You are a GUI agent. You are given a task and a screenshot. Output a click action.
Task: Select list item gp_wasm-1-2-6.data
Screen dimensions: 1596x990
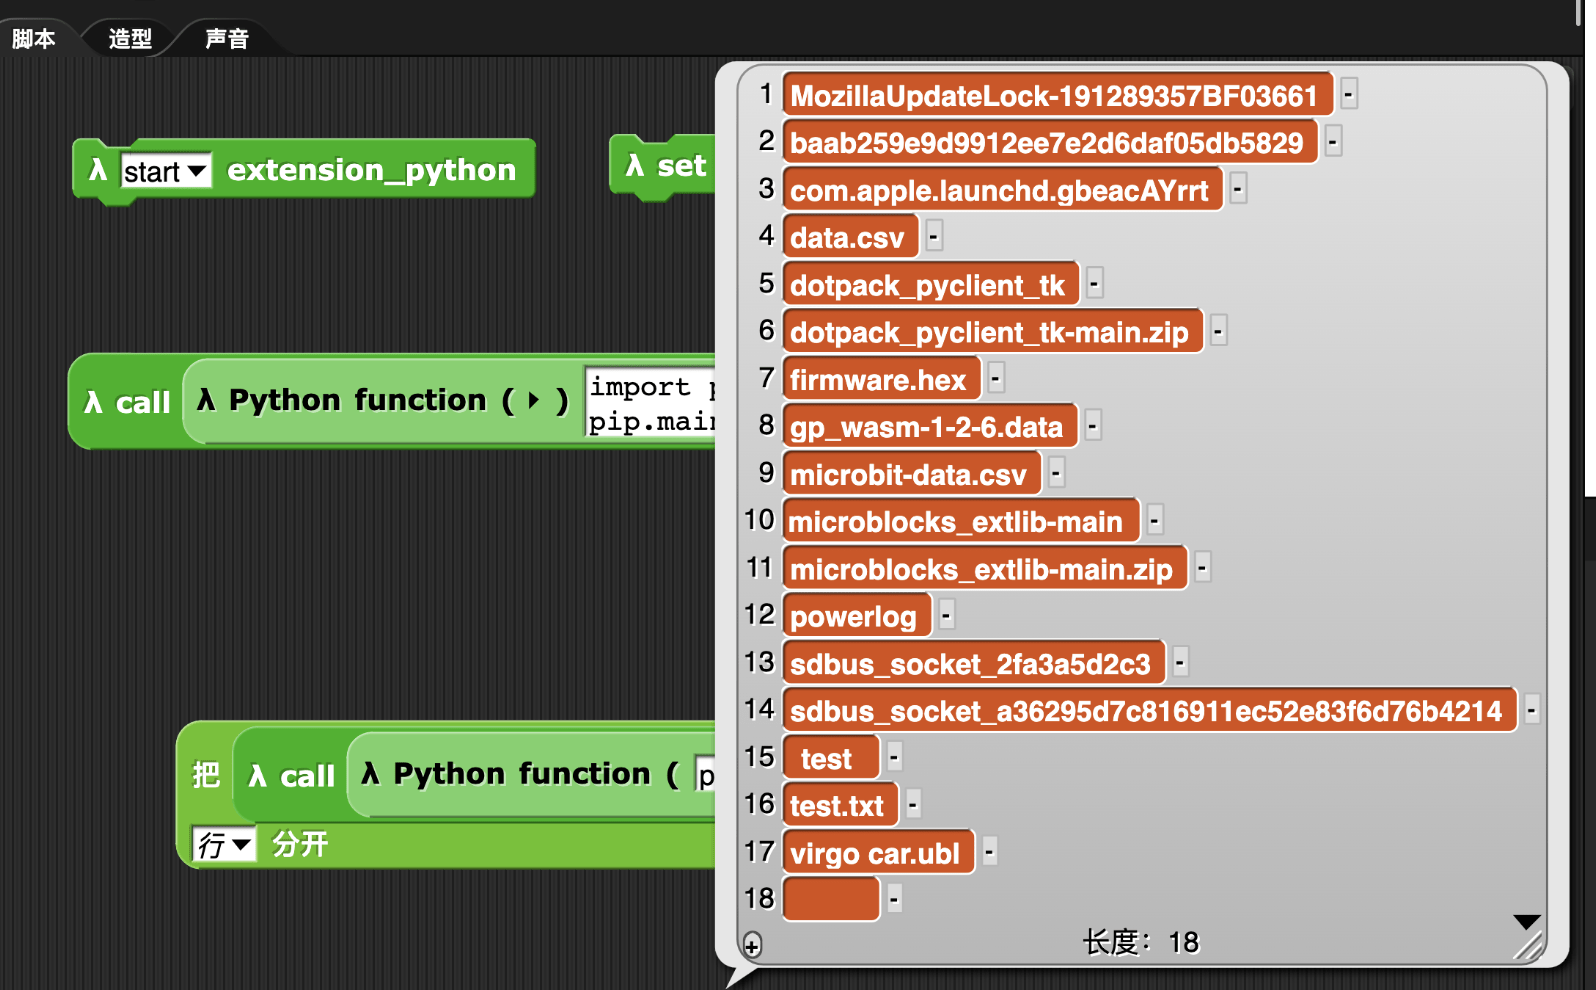[x=930, y=427]
